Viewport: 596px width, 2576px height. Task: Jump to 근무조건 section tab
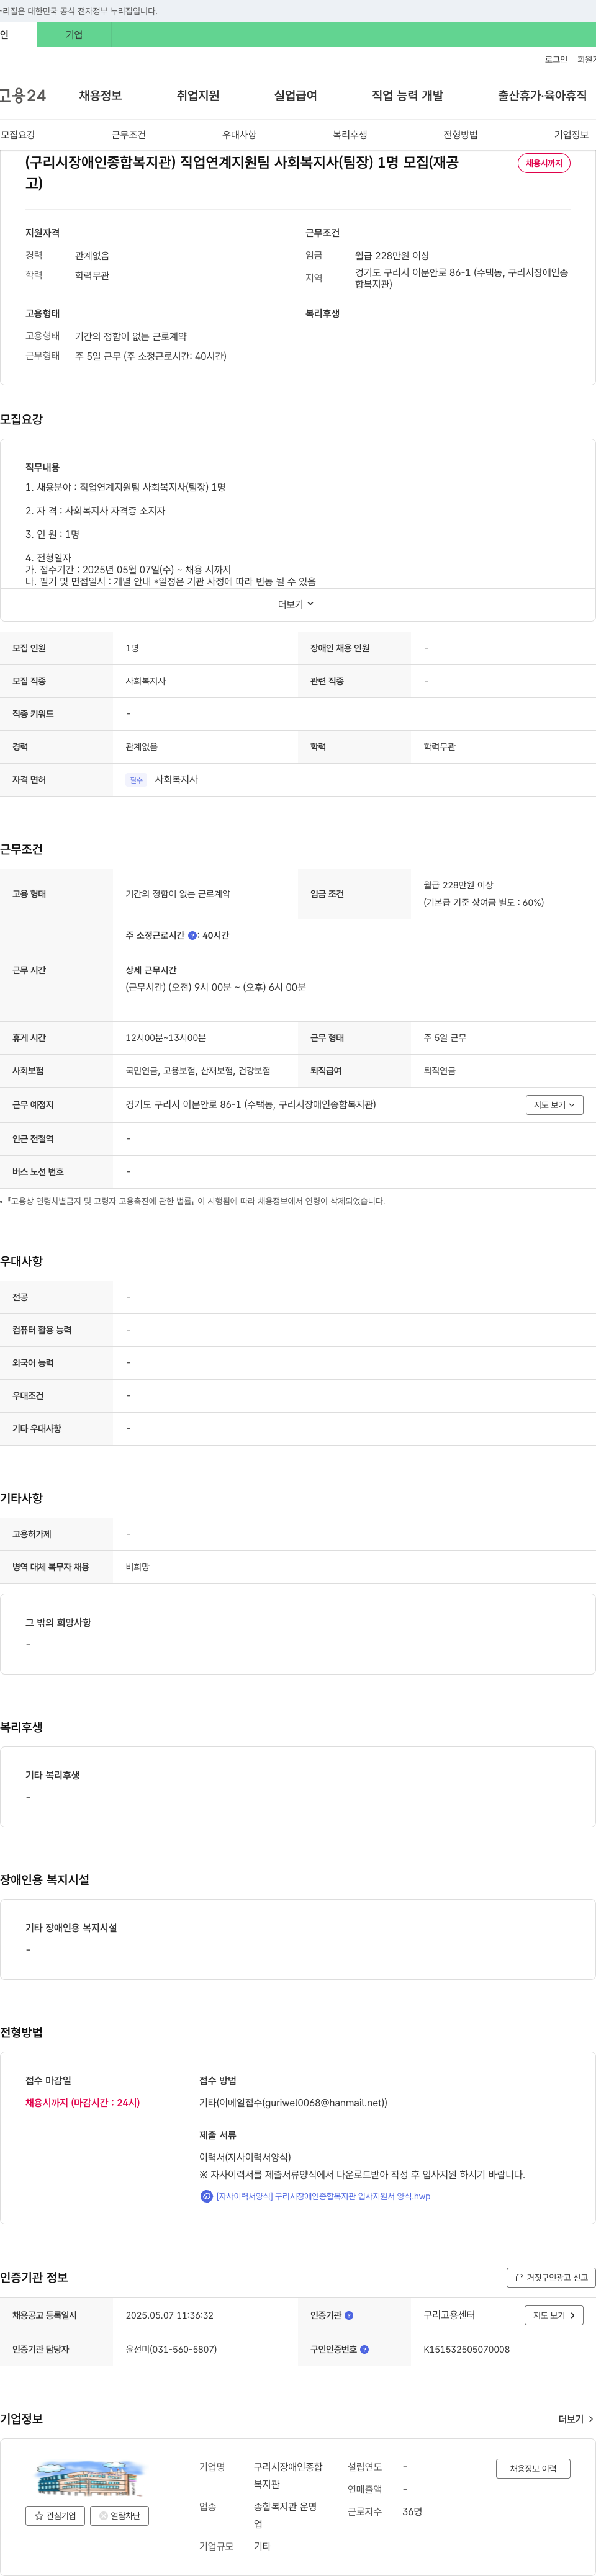pos(129,135)
